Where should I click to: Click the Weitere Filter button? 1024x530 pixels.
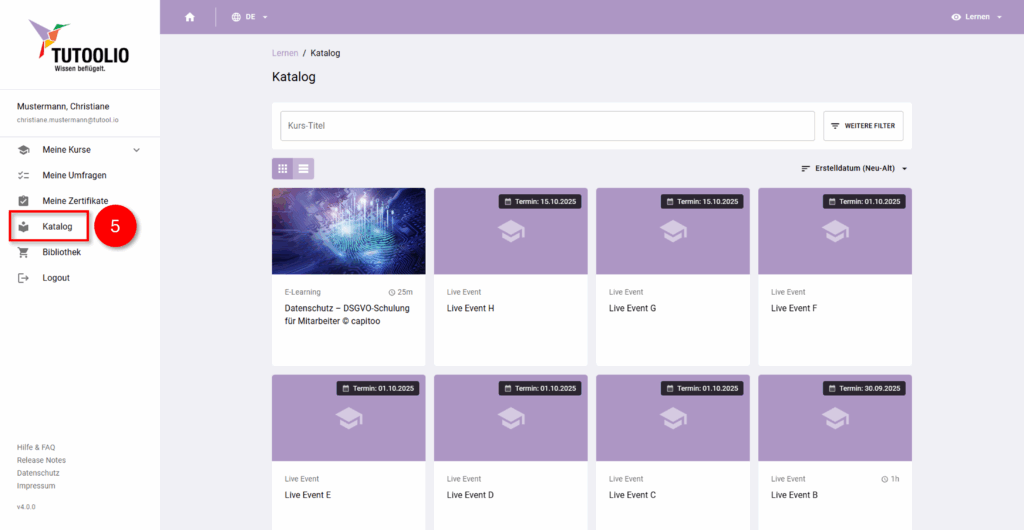(x=863, y=126)
